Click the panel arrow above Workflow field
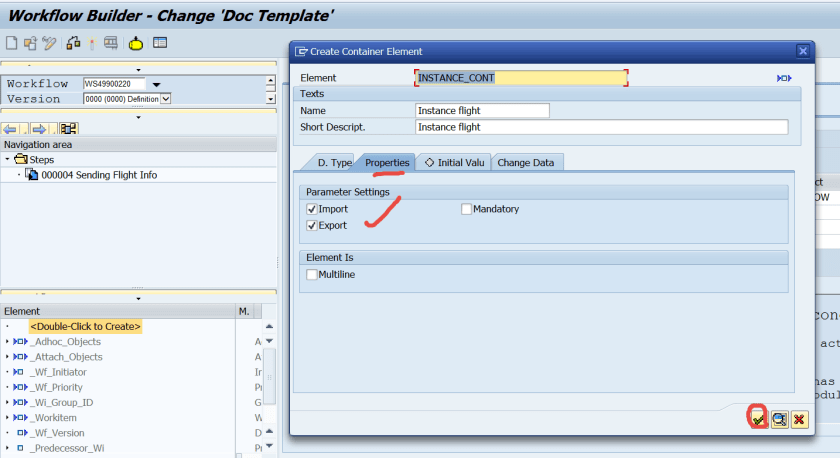 (x=138, y=70)
